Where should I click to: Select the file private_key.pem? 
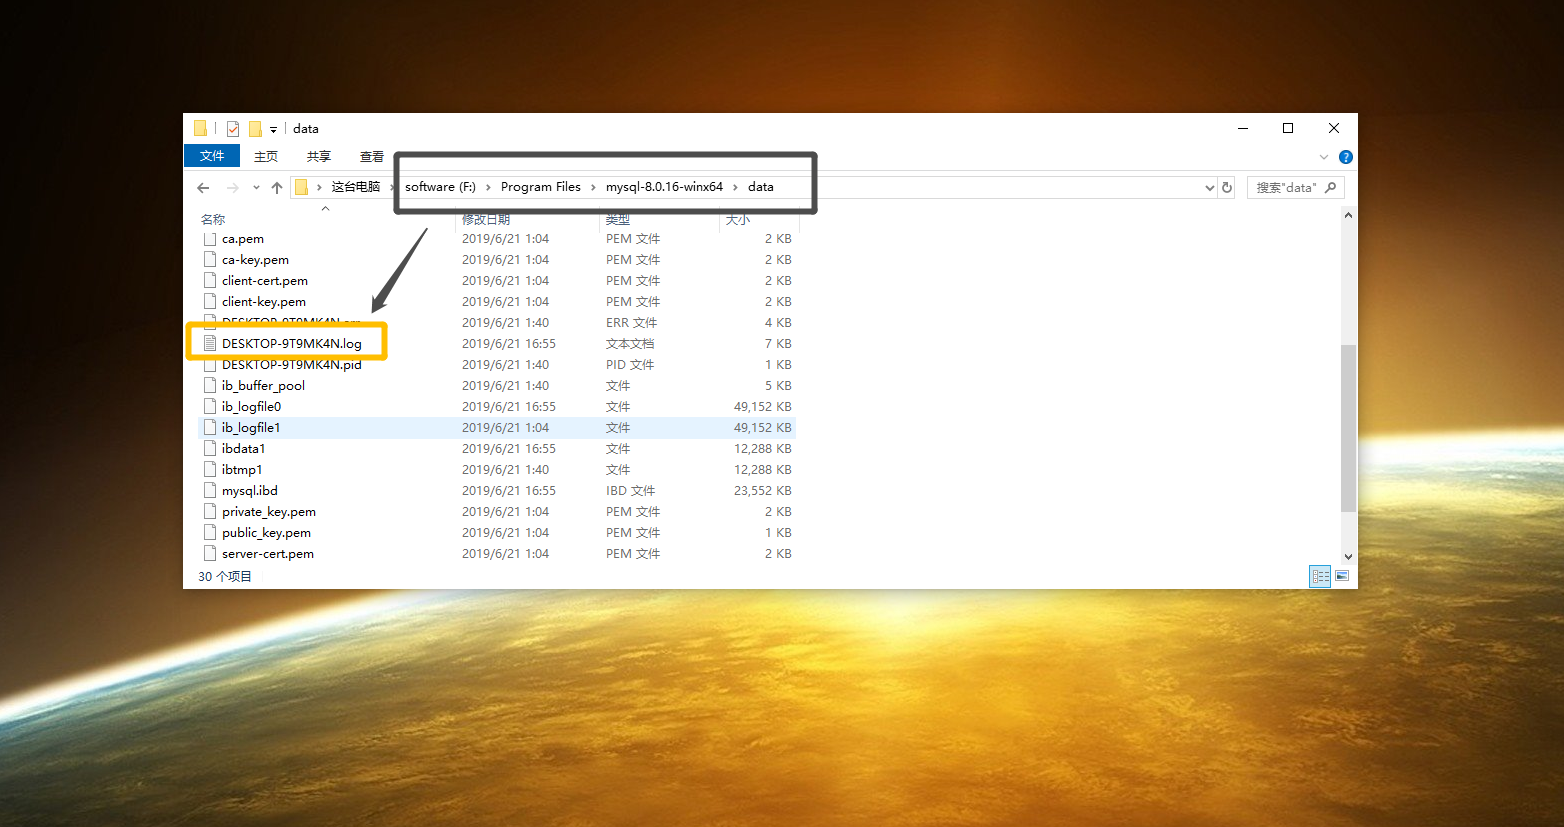tap(269, 512)
